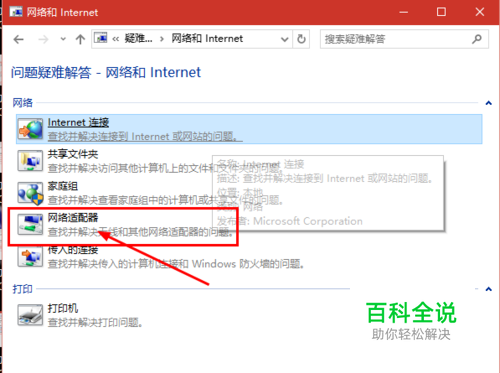Click the 传入的连接 troubleshooter icon
The width and height of the screenshot is (500, 373).
click(30, 256)
